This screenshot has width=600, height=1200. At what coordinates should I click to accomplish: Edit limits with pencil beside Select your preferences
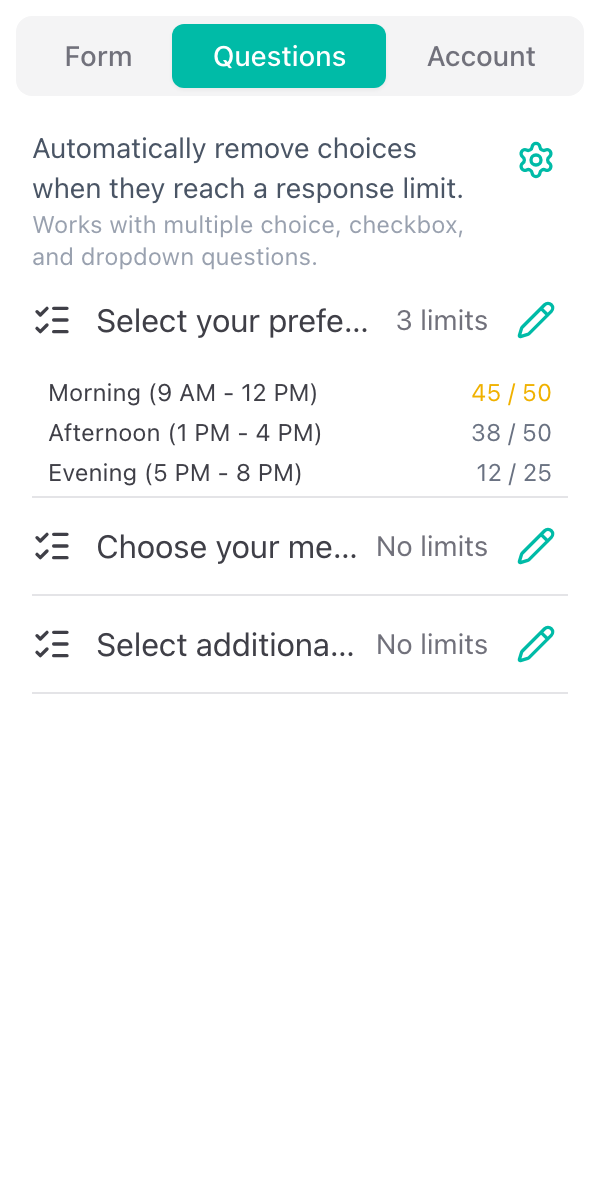click(x=536, y=320)
